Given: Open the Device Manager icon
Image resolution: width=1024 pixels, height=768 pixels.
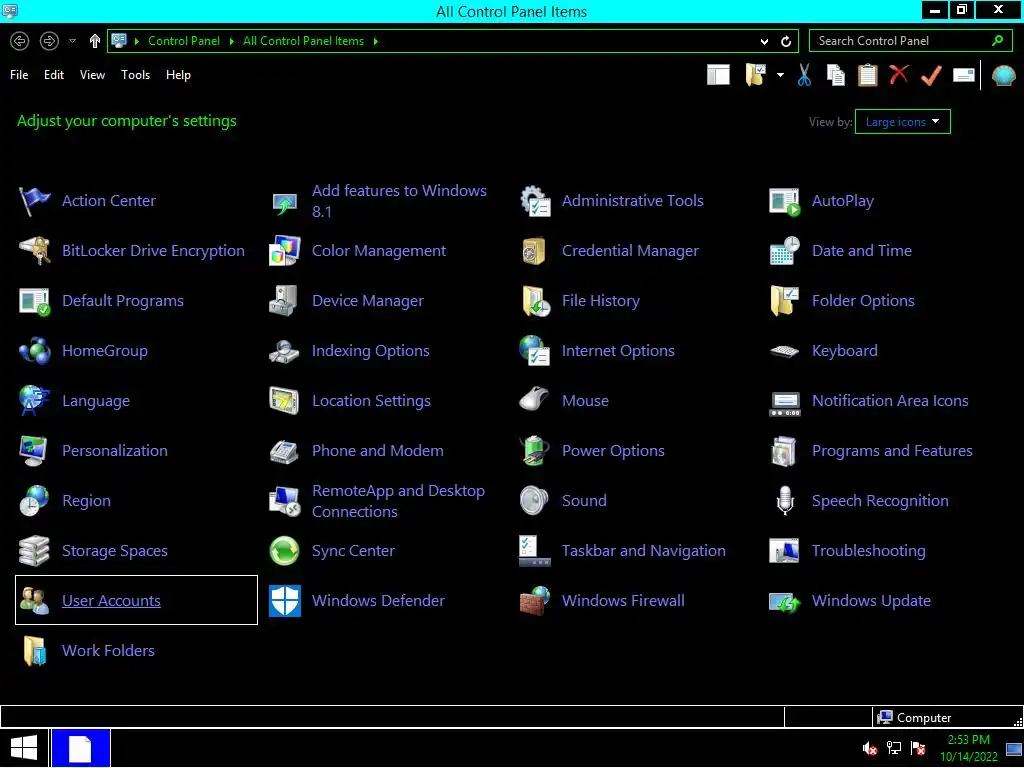Looking at the screenshot, I should click(285, 301).
